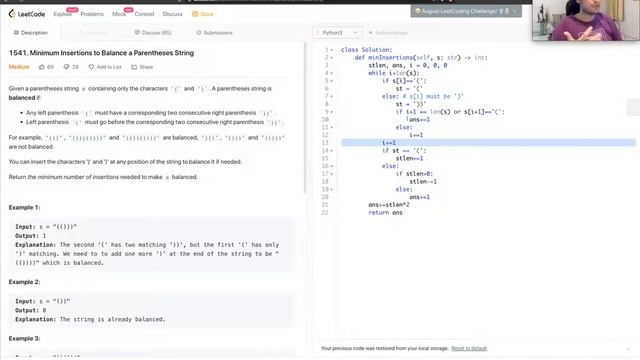The image size is (640, 360).
Task: Dismiss the restored-code notification with its X
Action: [629, 349]
